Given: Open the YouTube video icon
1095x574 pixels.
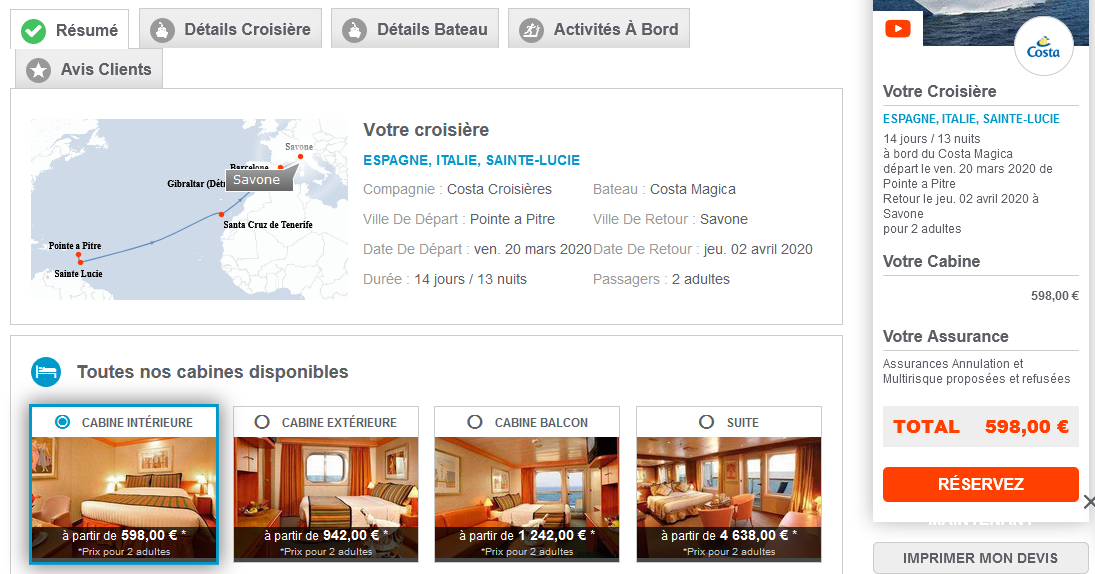Looking at the screenshot, I should 897,29.
